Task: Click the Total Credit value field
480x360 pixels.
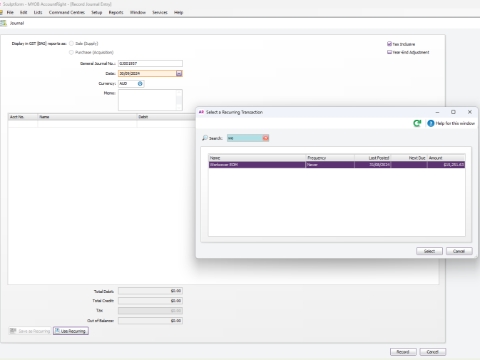Action: pyautogui.click(x=150, y=301)
